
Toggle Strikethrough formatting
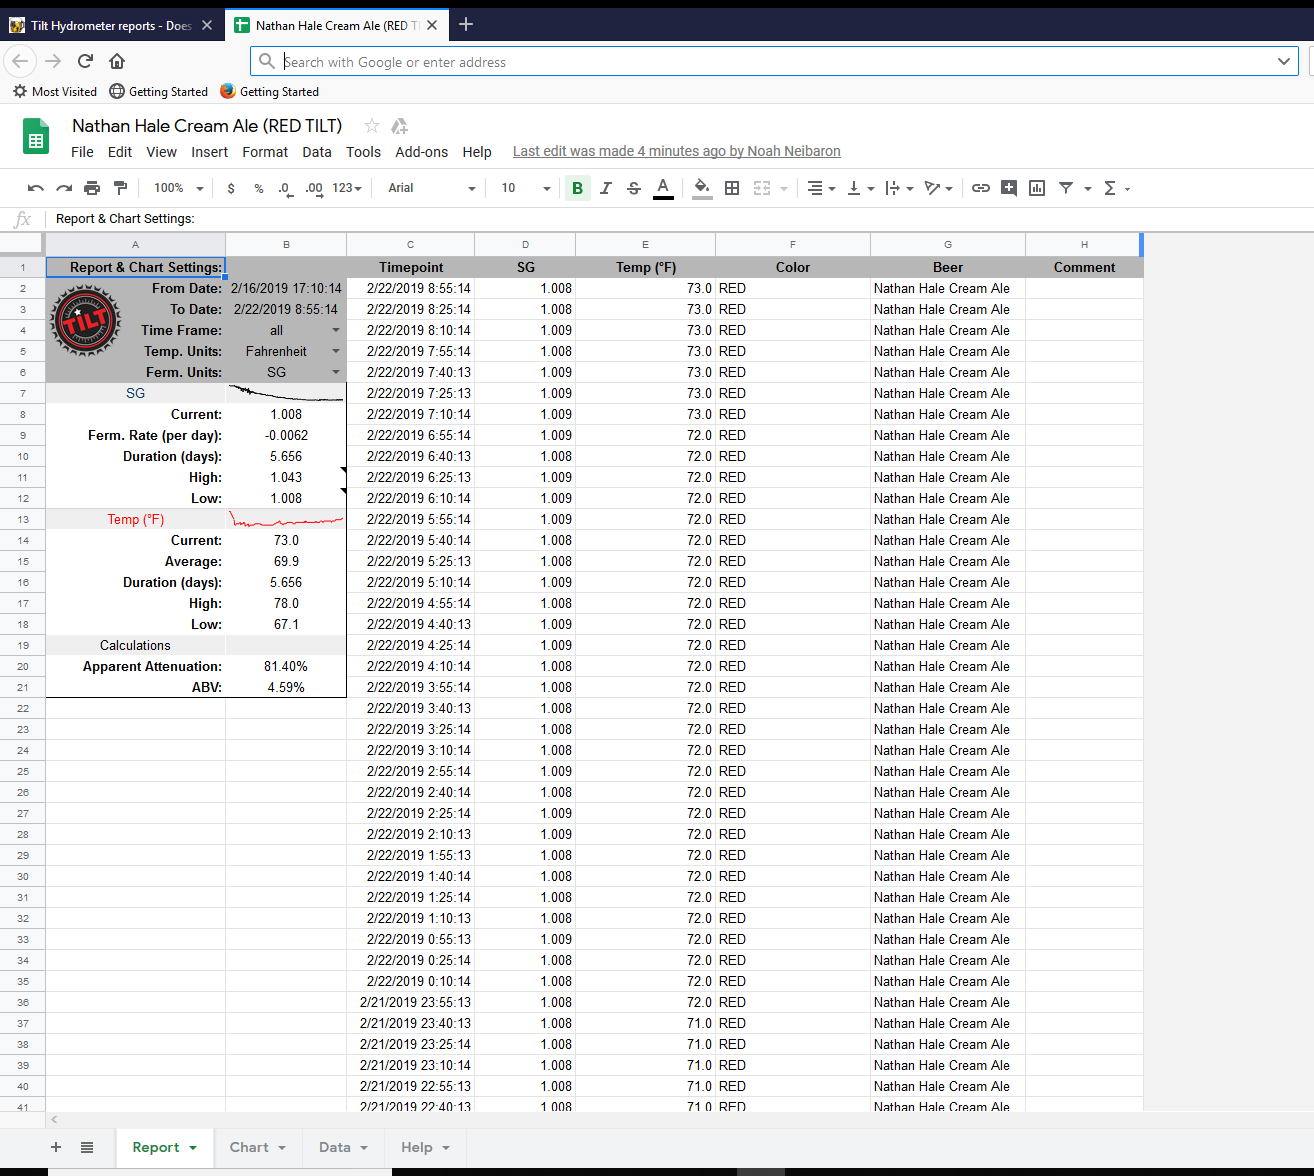(633, 188)
